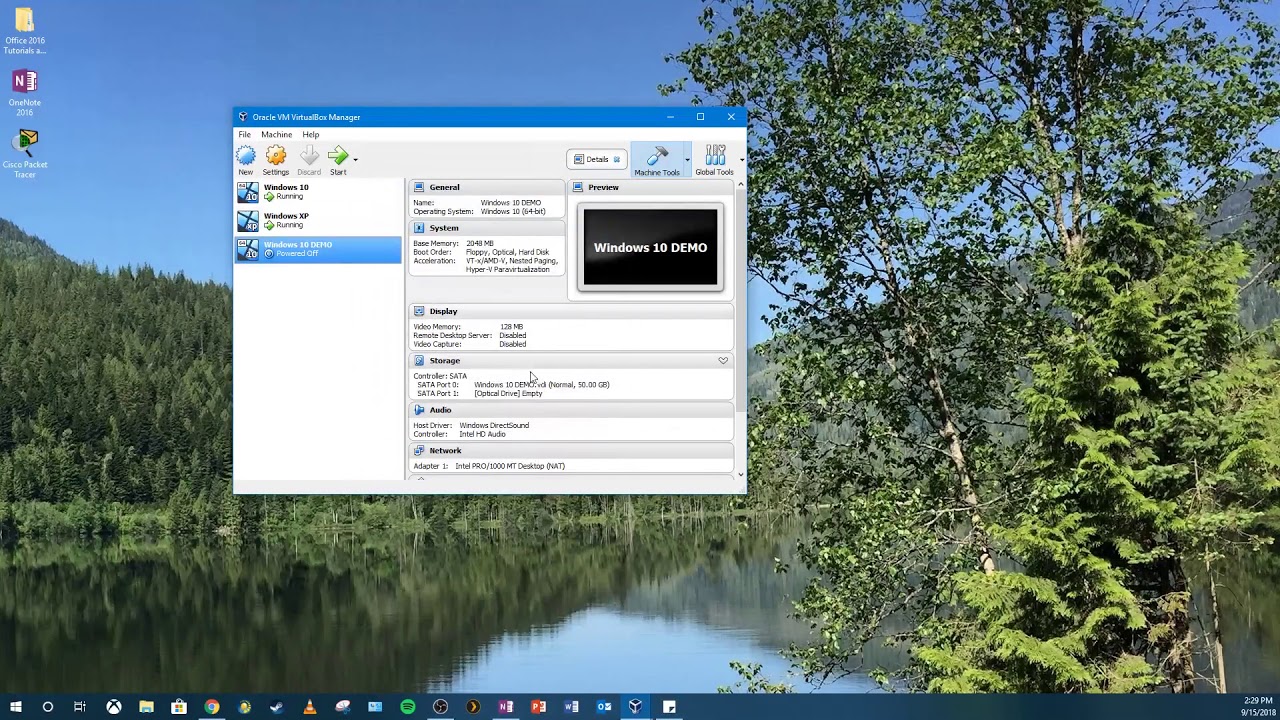1280x720 pixels.
Task: Click 'Windows DirectSound' host driver text
Action: pos(494,425)
